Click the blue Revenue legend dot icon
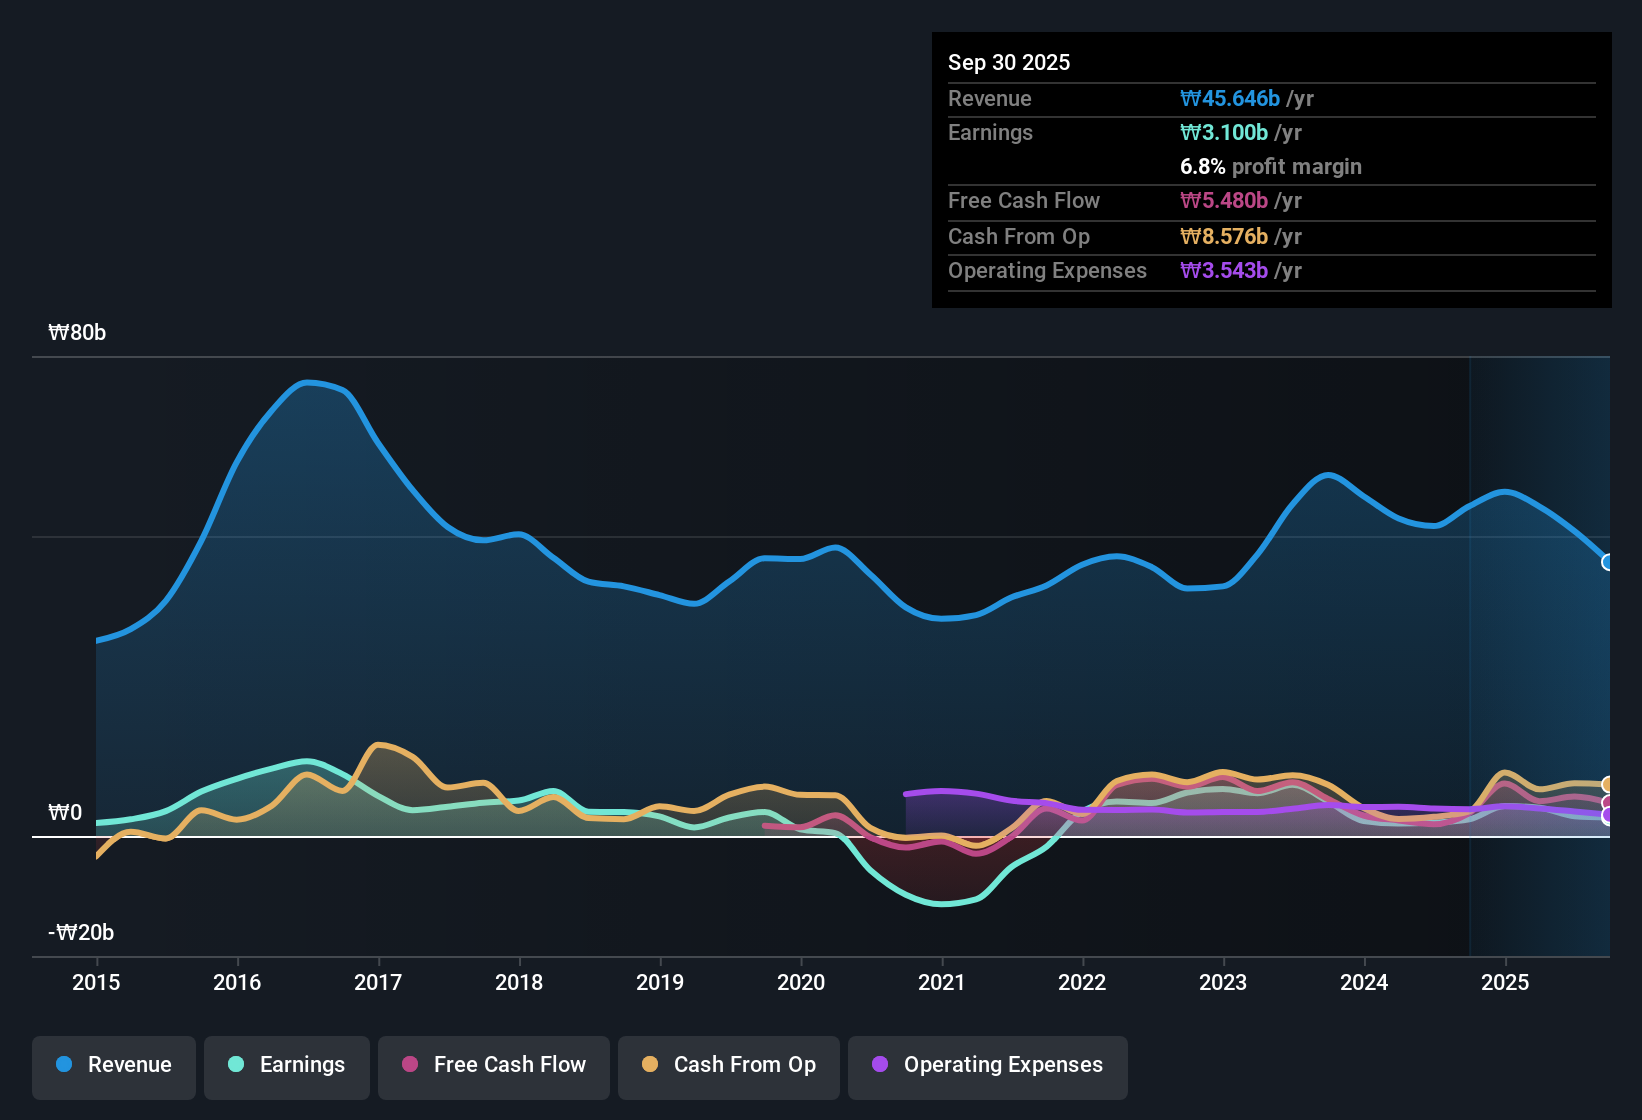The image size is (1642, 1120). 62,1065
